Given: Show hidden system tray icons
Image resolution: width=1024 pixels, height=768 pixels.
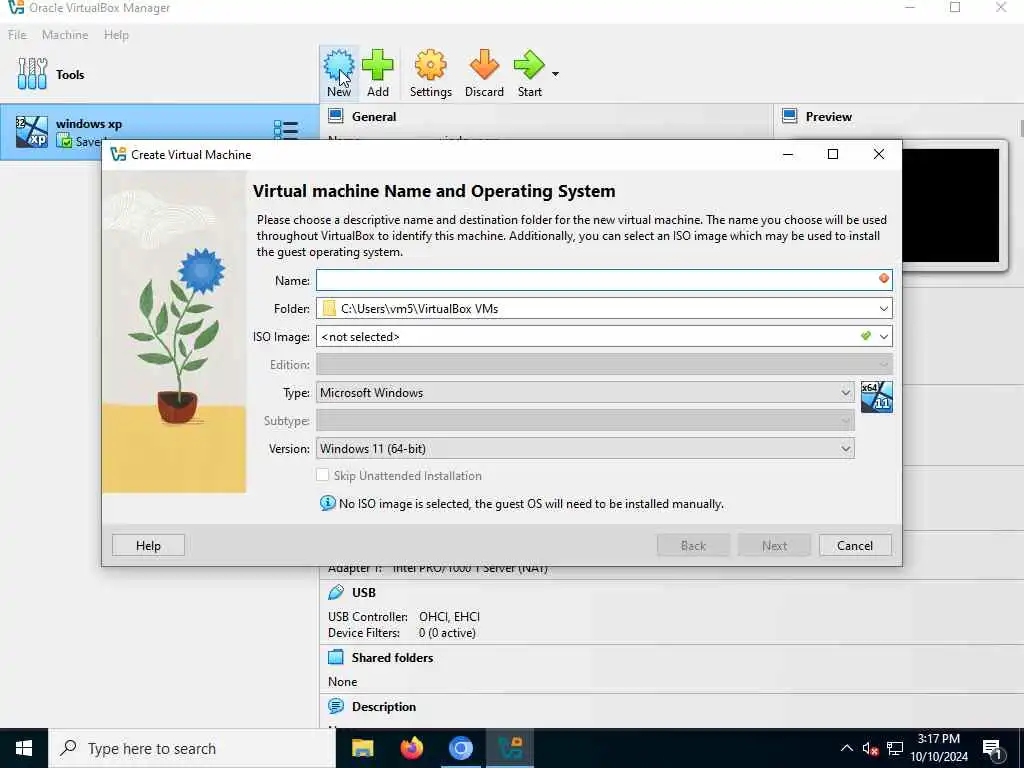Looking at the screenshot, I should point(846,748).
